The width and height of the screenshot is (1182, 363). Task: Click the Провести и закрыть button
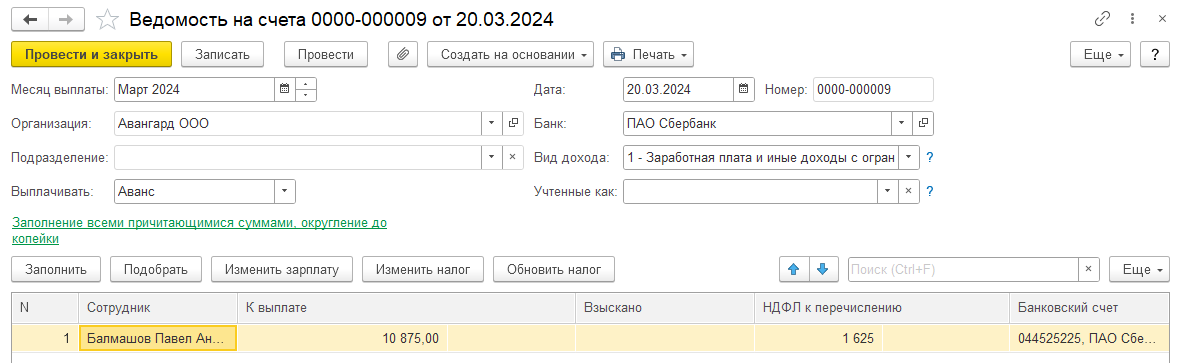91,54
